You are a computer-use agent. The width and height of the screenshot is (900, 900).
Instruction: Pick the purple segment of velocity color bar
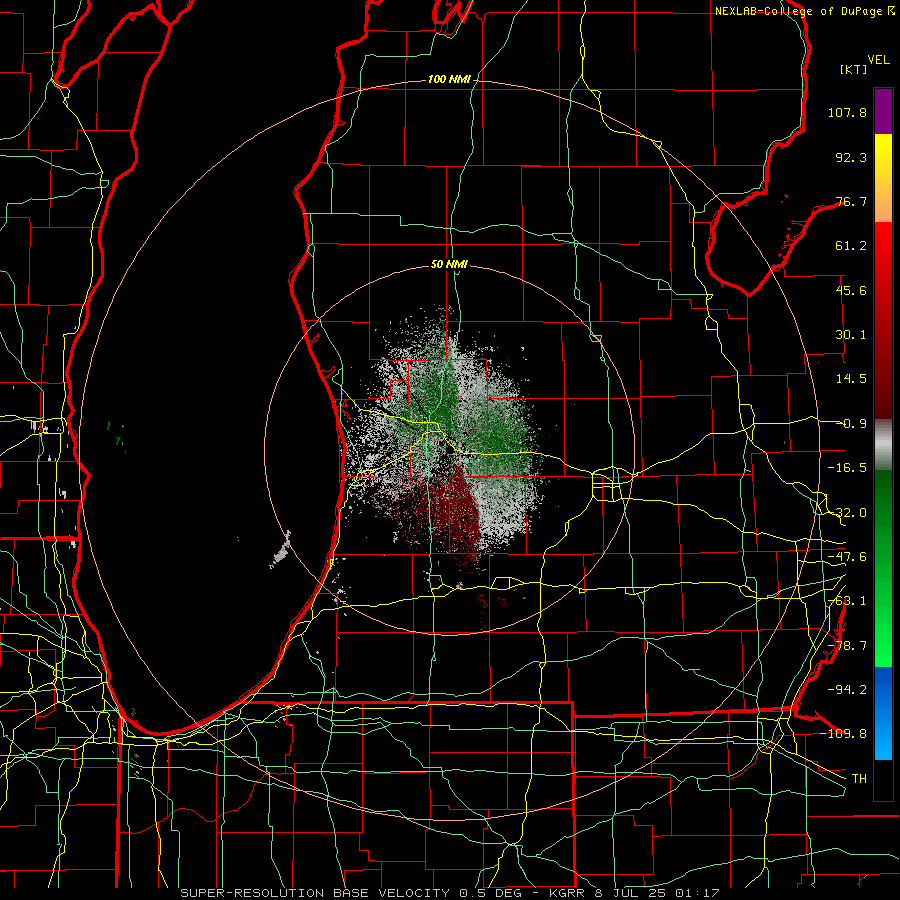click(883, 112)
